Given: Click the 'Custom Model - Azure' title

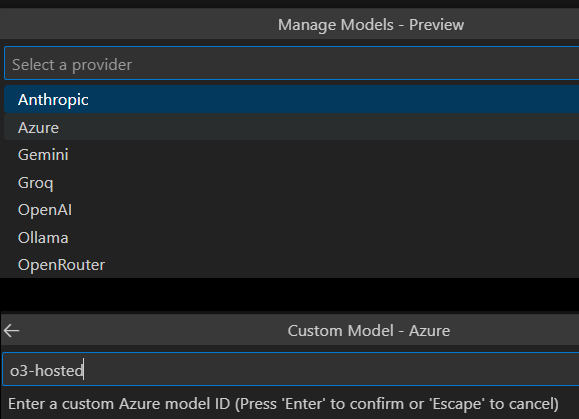Looking at the screenshot, I should 369,330.
